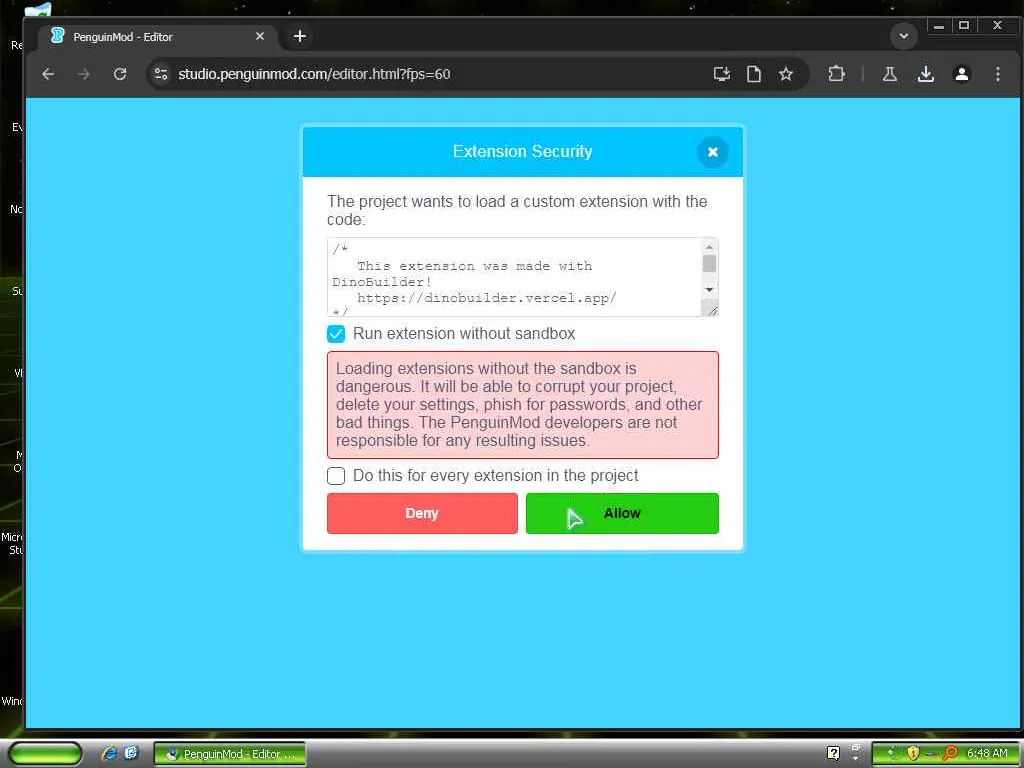Click the green Allow button
Image resolution: width=1024 pixels, height=768 pixels.
click(622, 513)
